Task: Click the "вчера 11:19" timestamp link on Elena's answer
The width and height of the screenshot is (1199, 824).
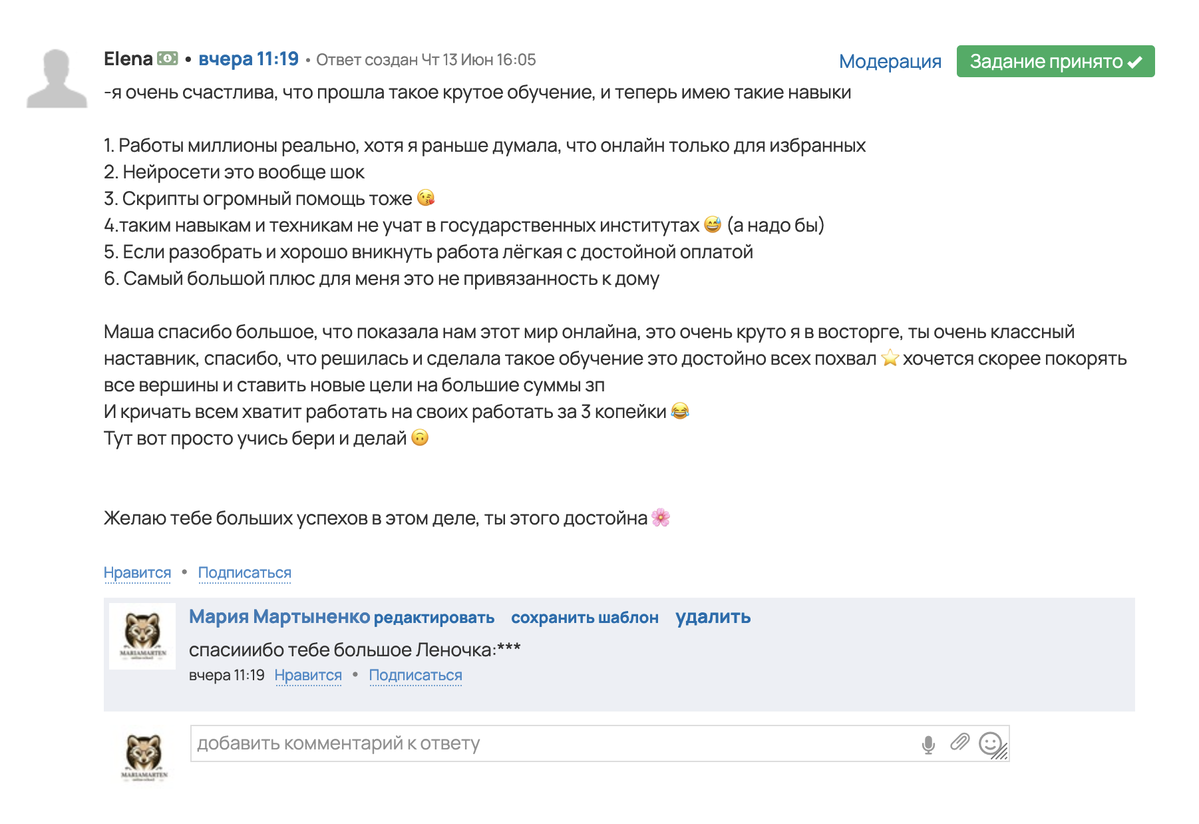Action: click(248, 59)
